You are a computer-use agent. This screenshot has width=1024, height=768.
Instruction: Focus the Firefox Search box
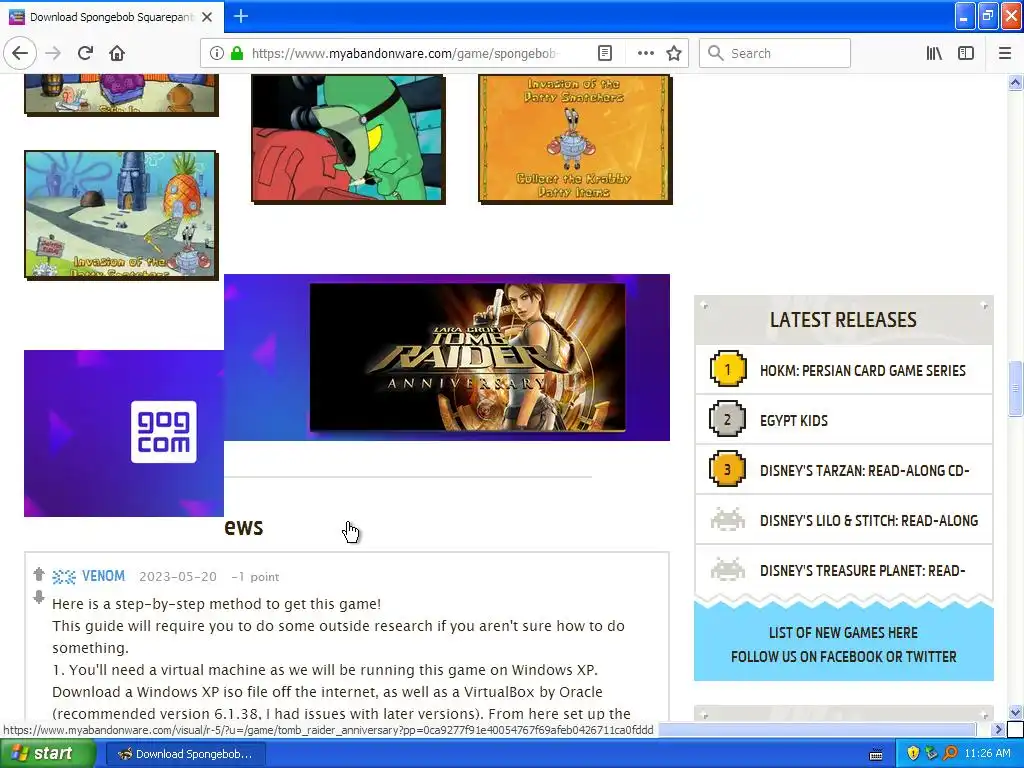775,54
